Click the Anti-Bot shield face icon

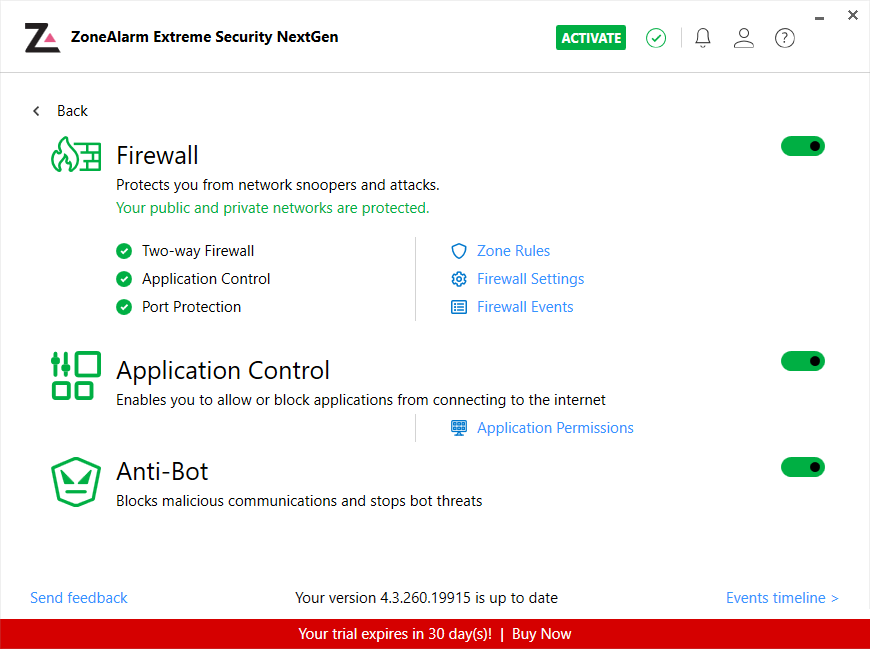coord(76,482)
